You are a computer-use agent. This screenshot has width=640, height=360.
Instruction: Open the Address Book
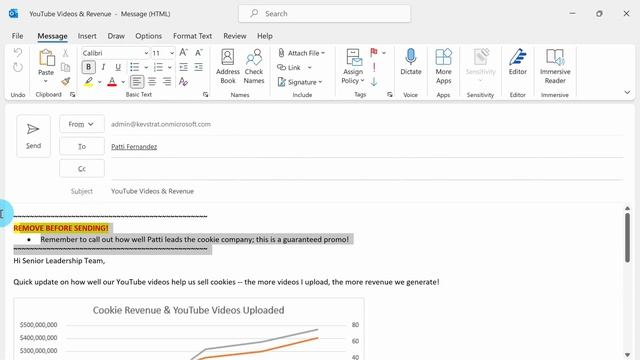tap(228, 67)
